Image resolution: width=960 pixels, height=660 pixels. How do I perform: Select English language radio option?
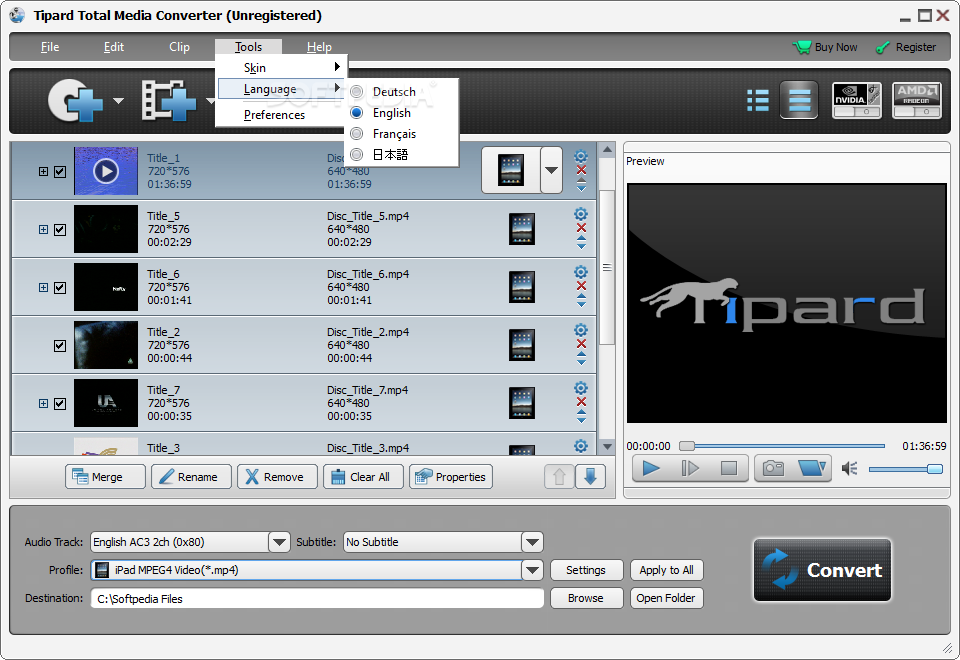[x=357, y=113]
